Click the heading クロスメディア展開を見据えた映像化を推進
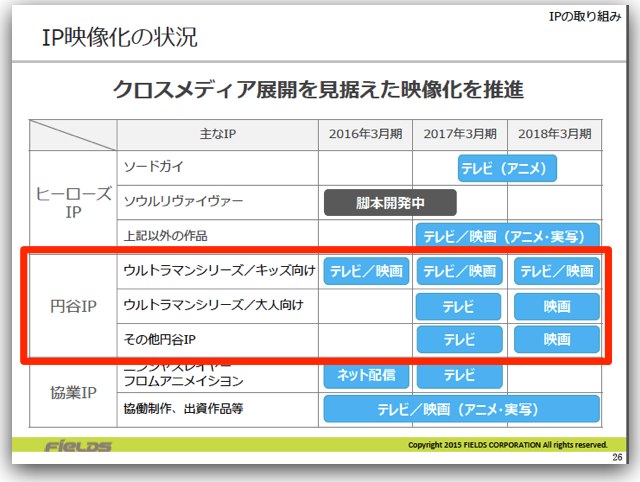Image resolution: width=640 pixels, height=482 pixels. point(318,89)
